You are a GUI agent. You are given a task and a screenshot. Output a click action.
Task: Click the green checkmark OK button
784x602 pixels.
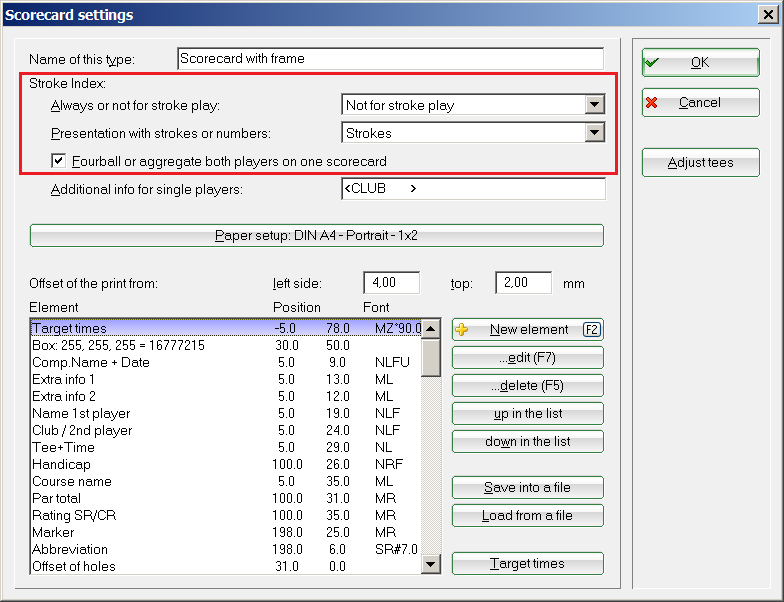(700, 62)
